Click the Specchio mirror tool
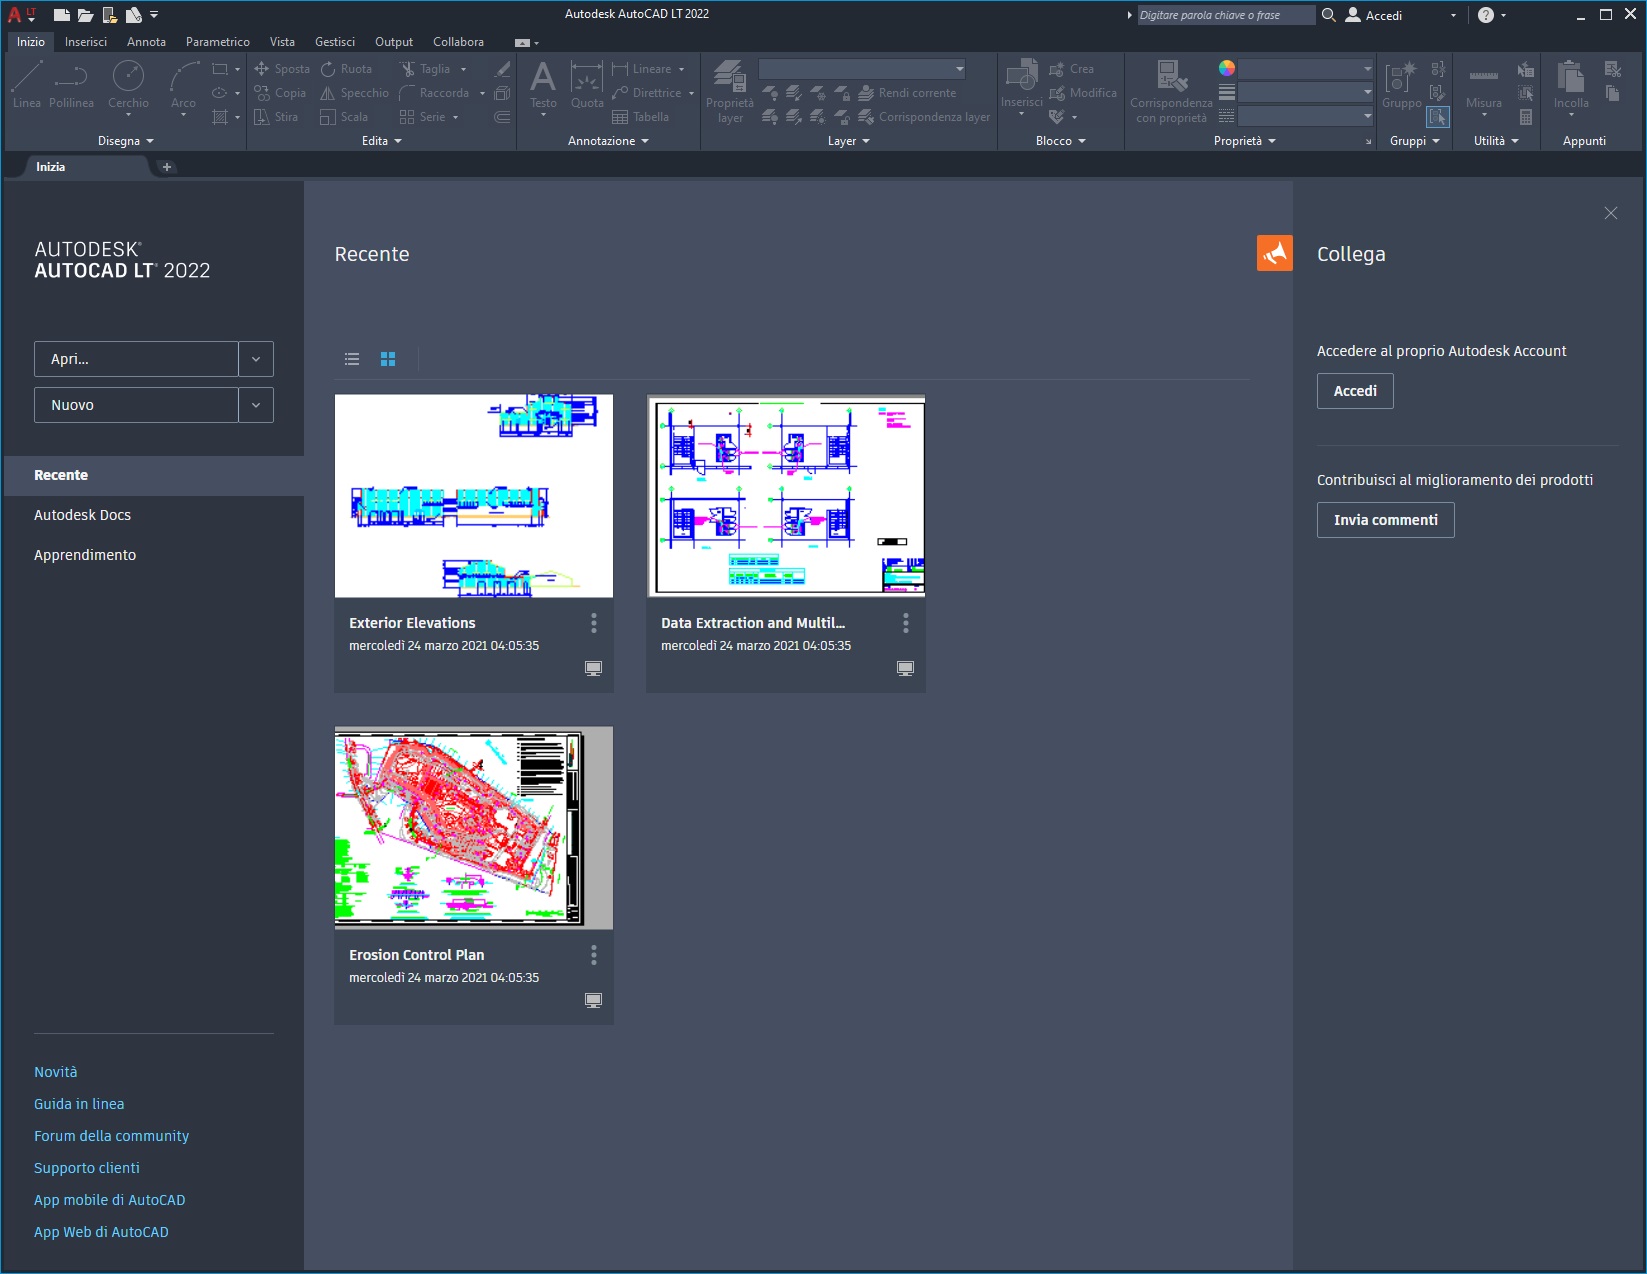1647x1274 pixels. coord(354,93)
